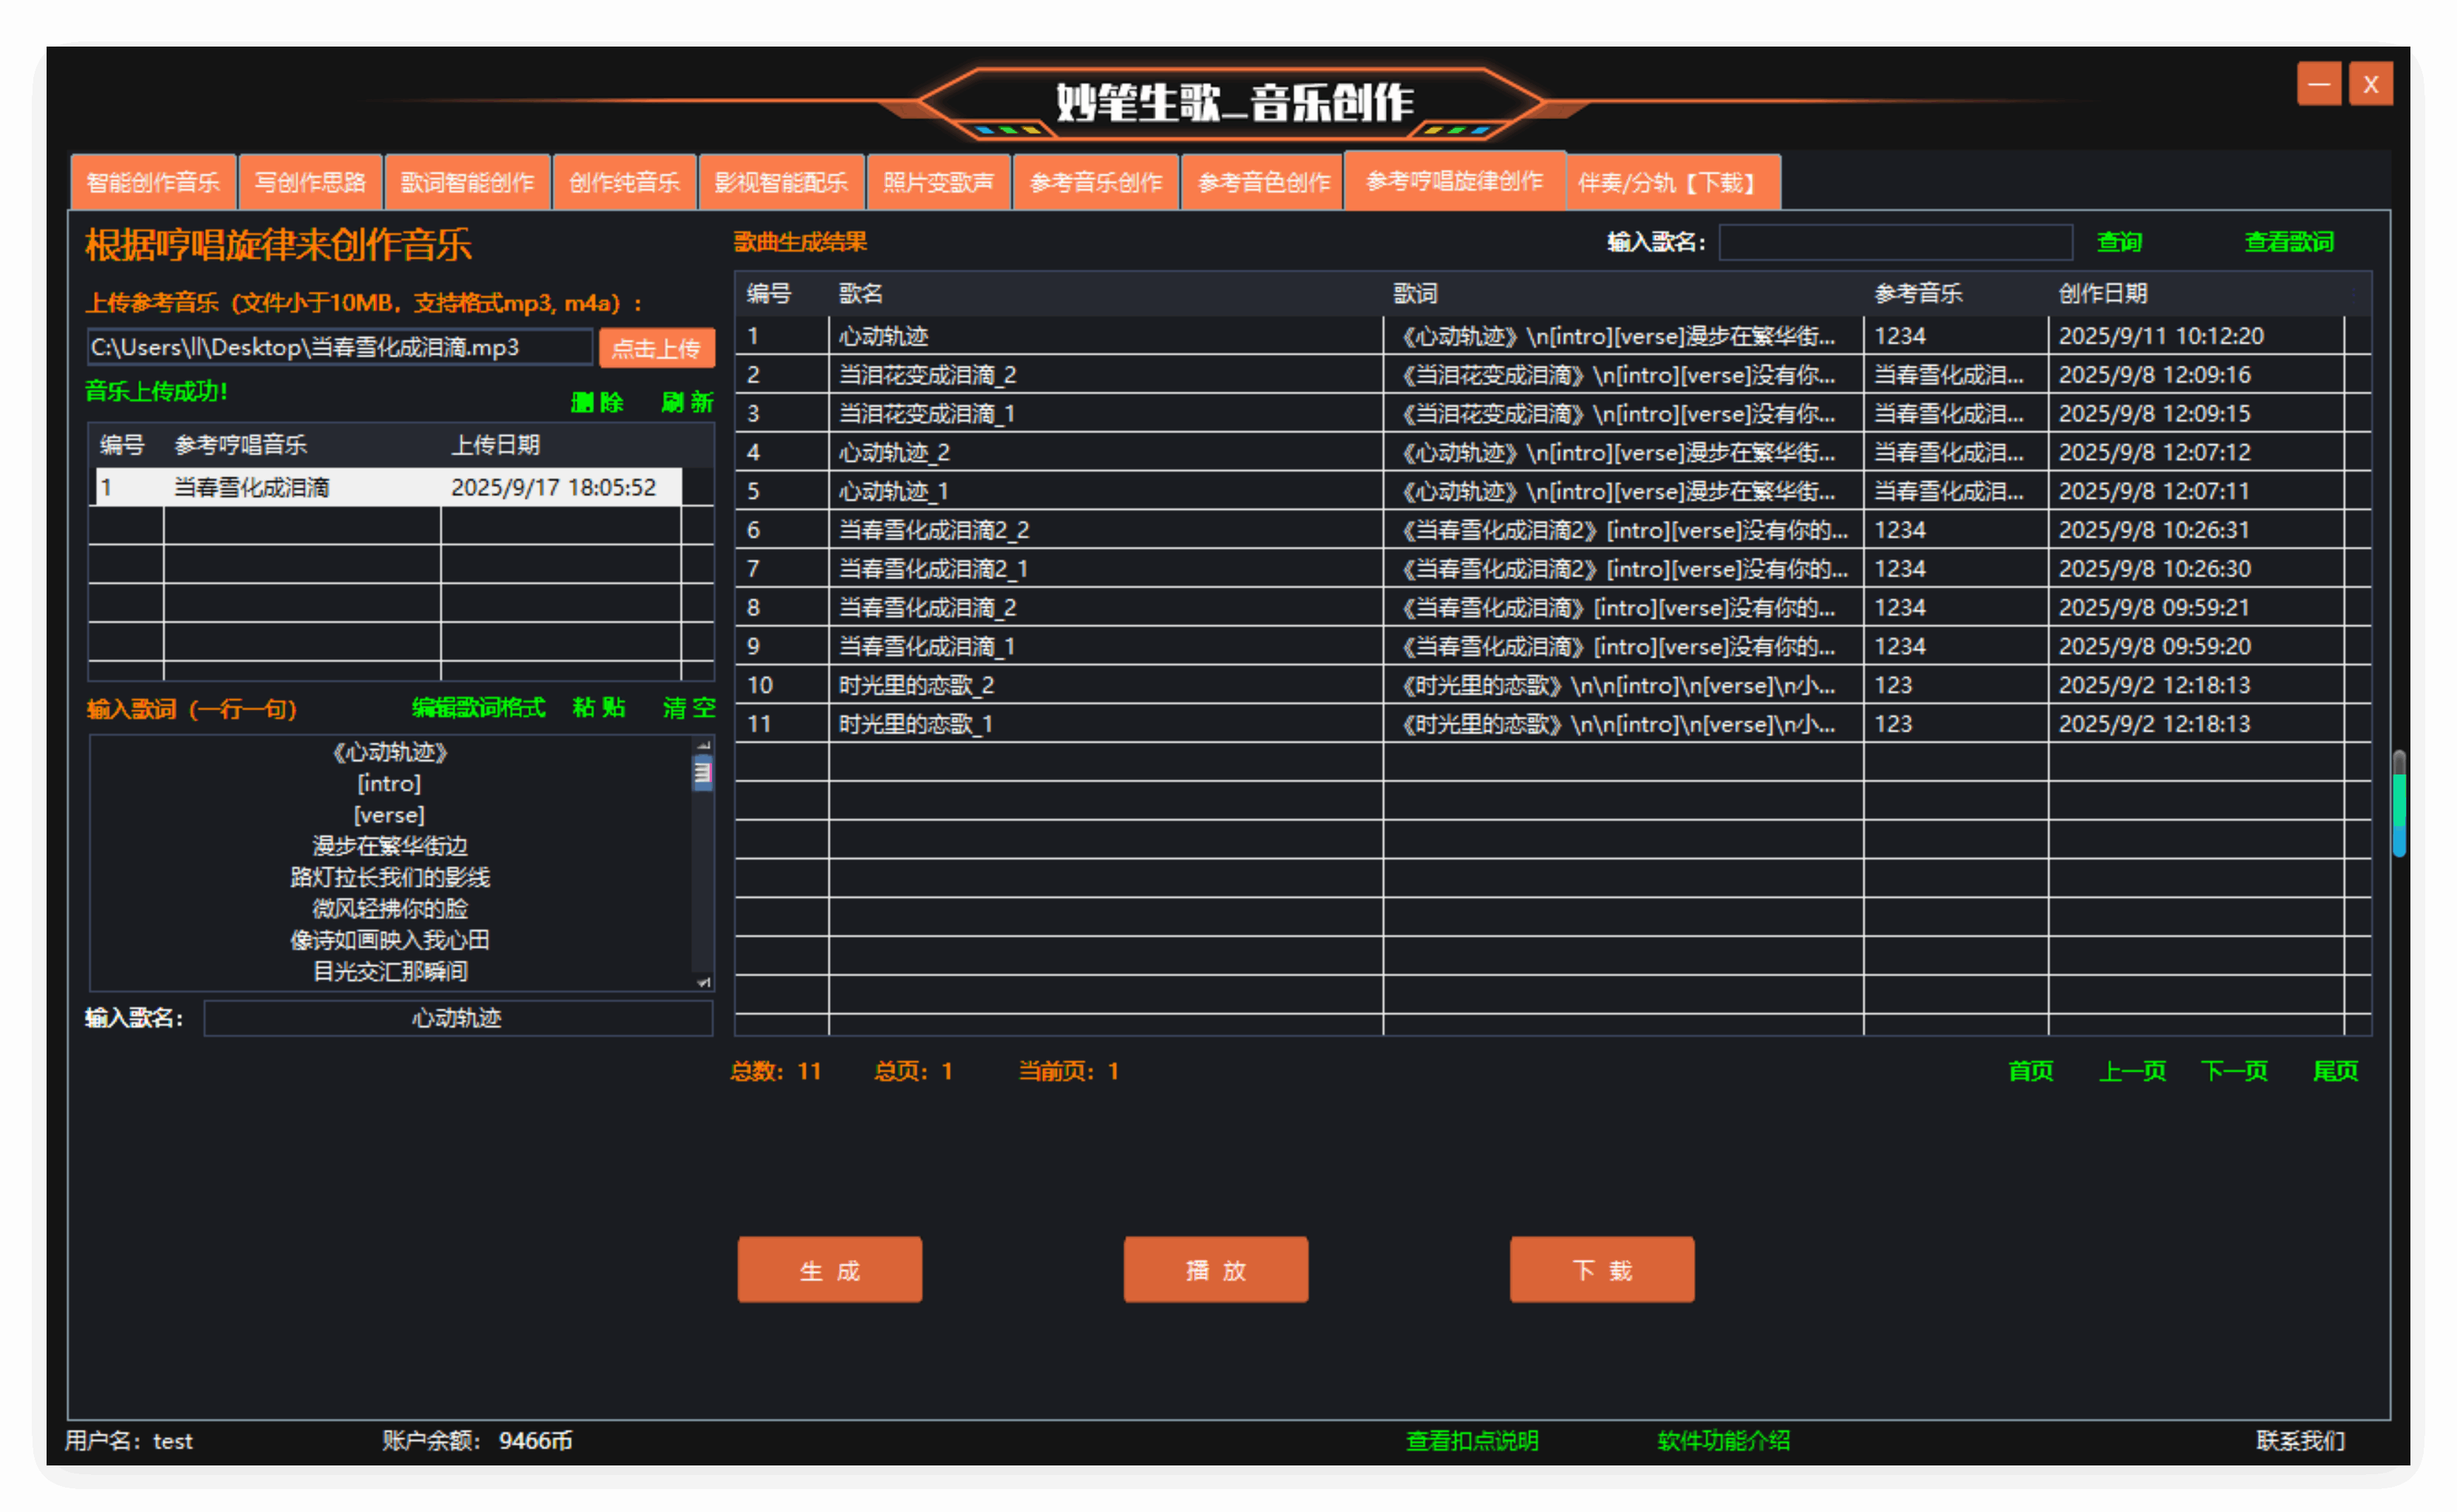Click lyrics box scroll down arrow
This screenshot has width=2457, height=1512.
coord(704,982)
